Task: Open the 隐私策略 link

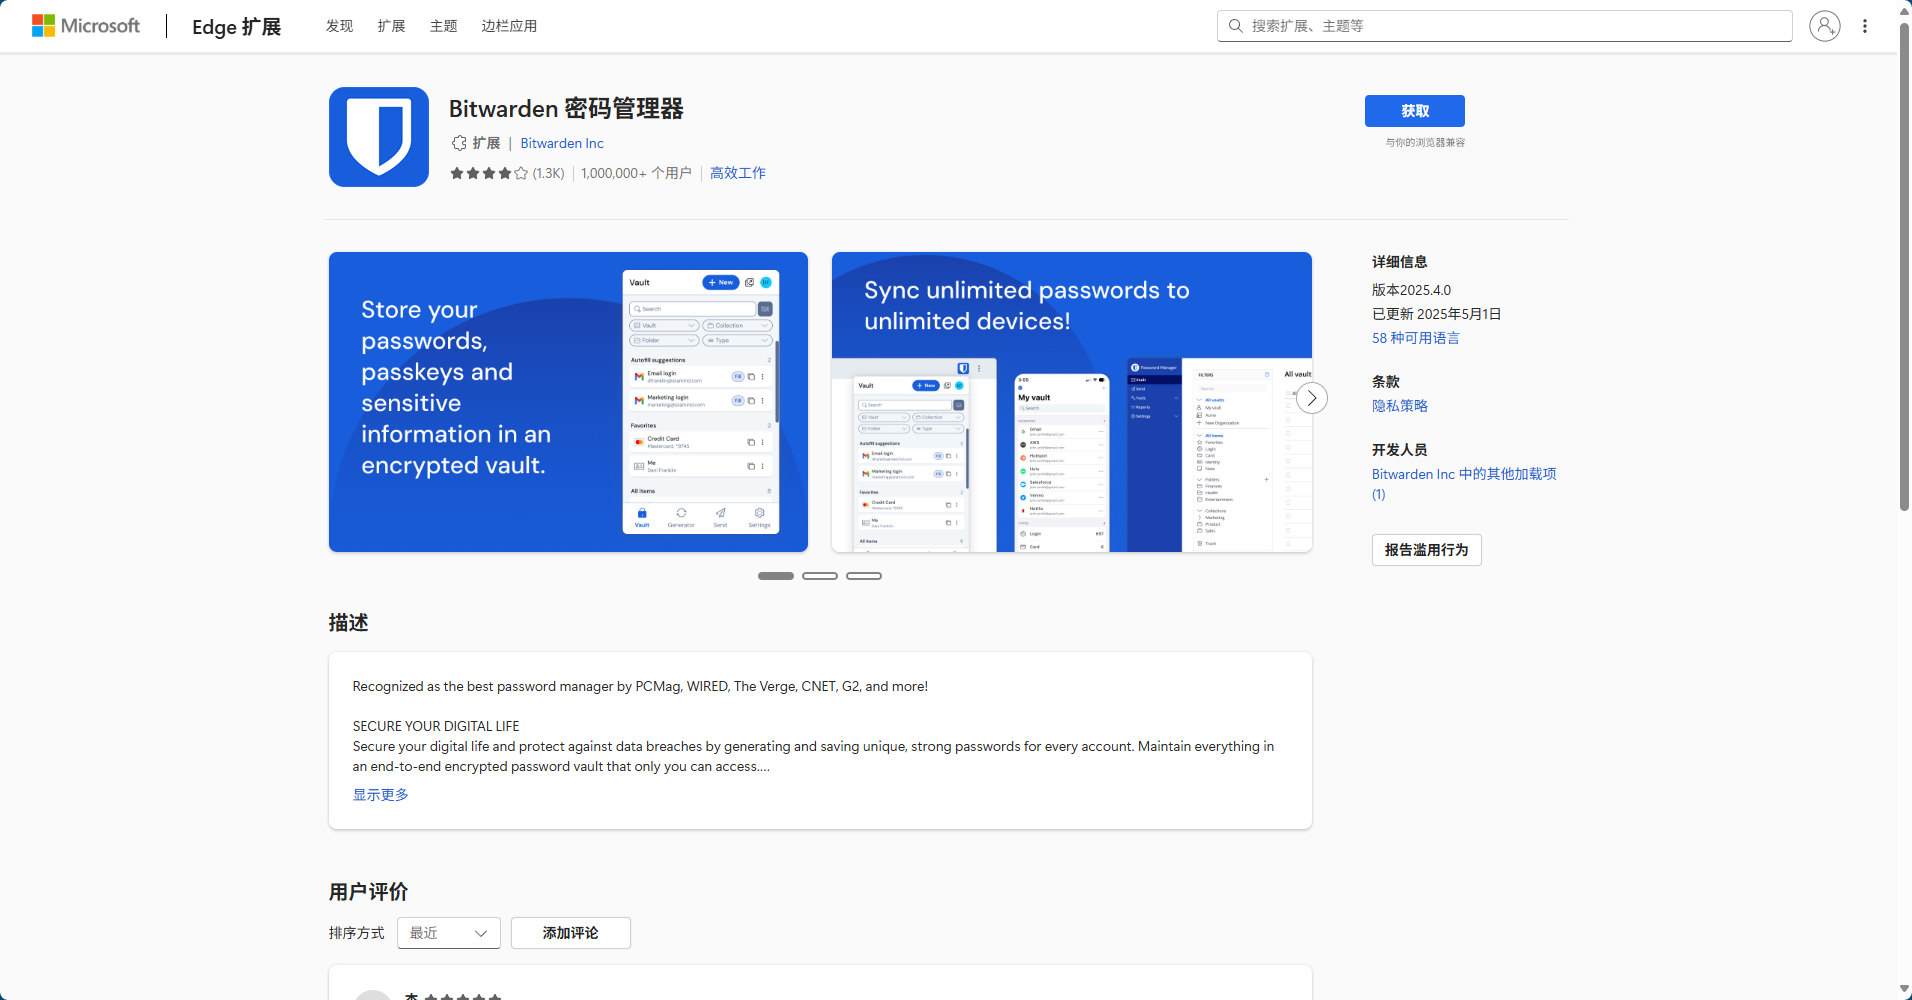Action: point(1400,406)
